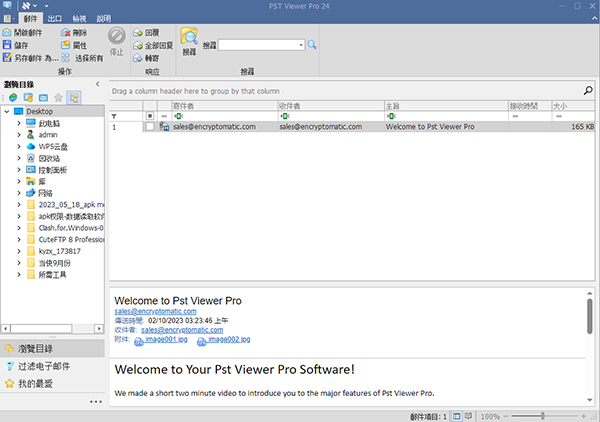Switch to the 出口 ribbon tab
This screenshot has width=600, height=422.
click(x=54, y=18)
